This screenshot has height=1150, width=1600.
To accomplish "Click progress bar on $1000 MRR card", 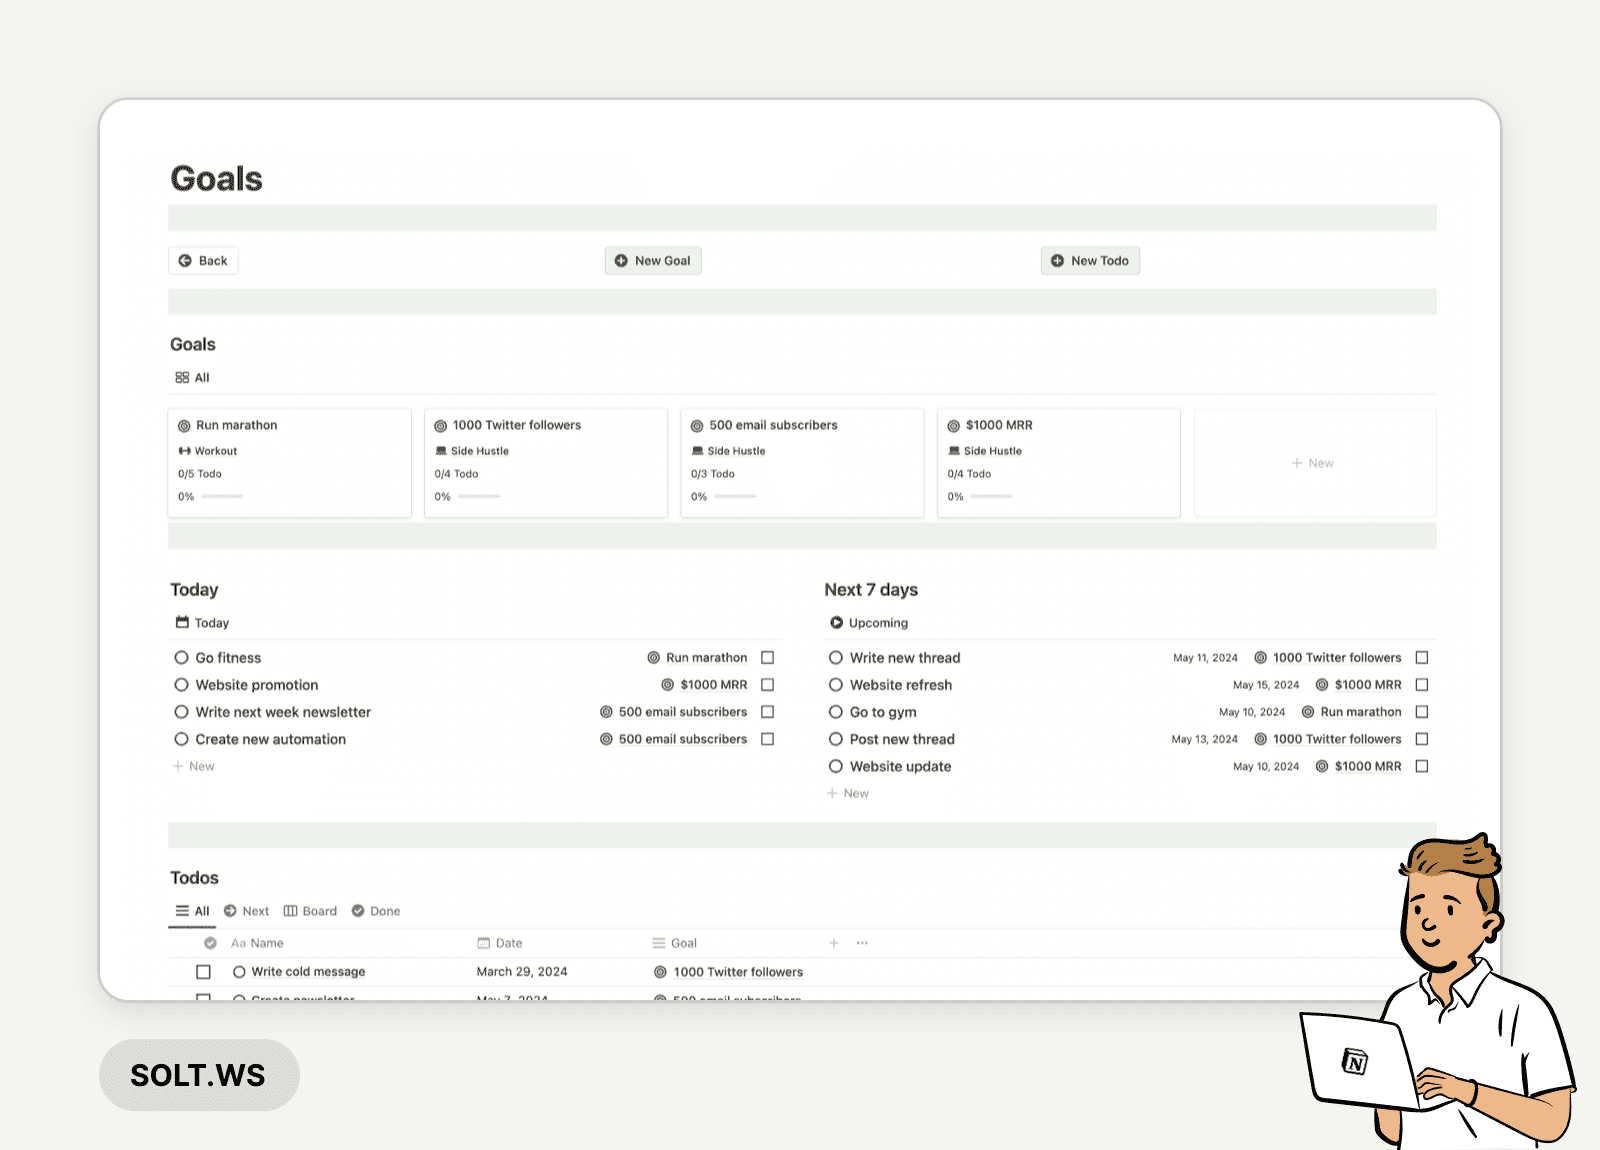I will [x=992, y=497].
